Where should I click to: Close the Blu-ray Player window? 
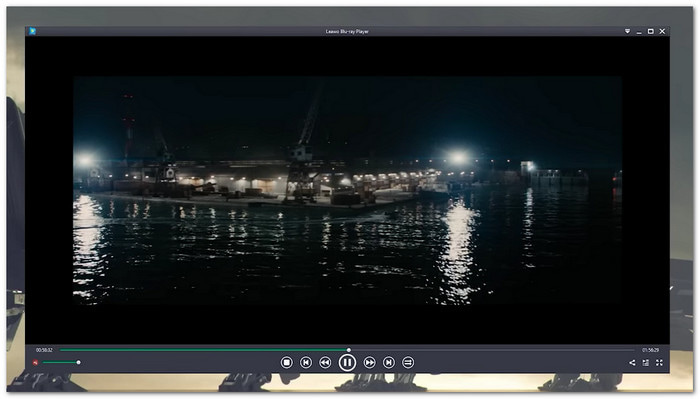coord(662,31)
